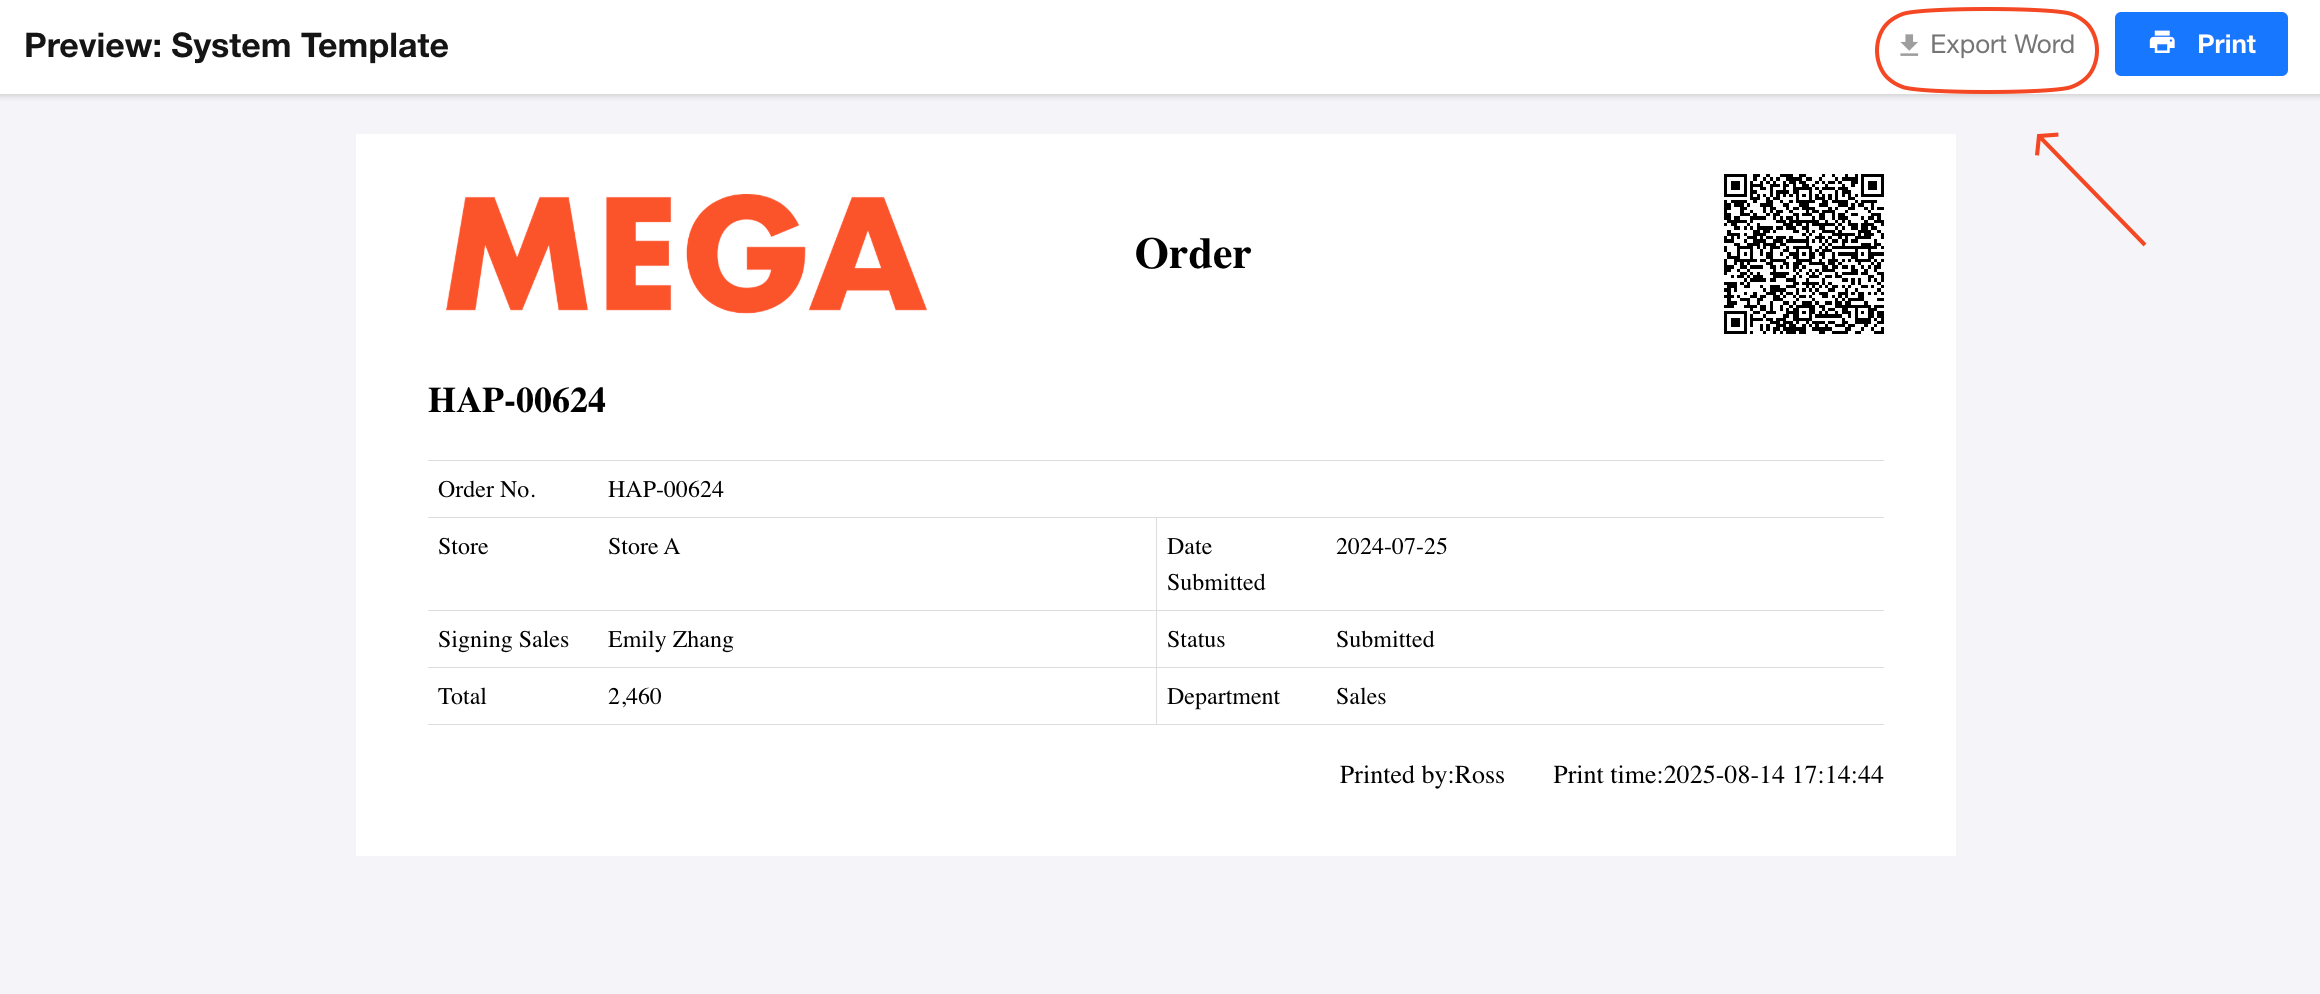Click the Preview: System Template title

[x=236, y=46]
